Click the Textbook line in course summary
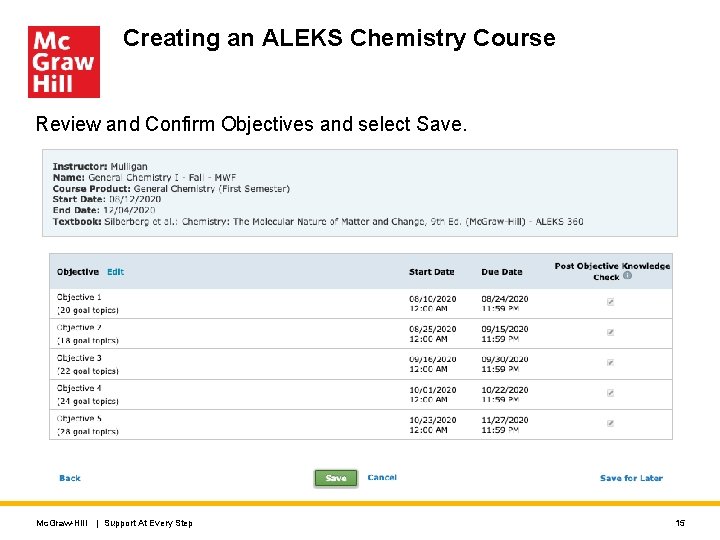This screenshot has height=540, width=720. [x=318, y=221]
